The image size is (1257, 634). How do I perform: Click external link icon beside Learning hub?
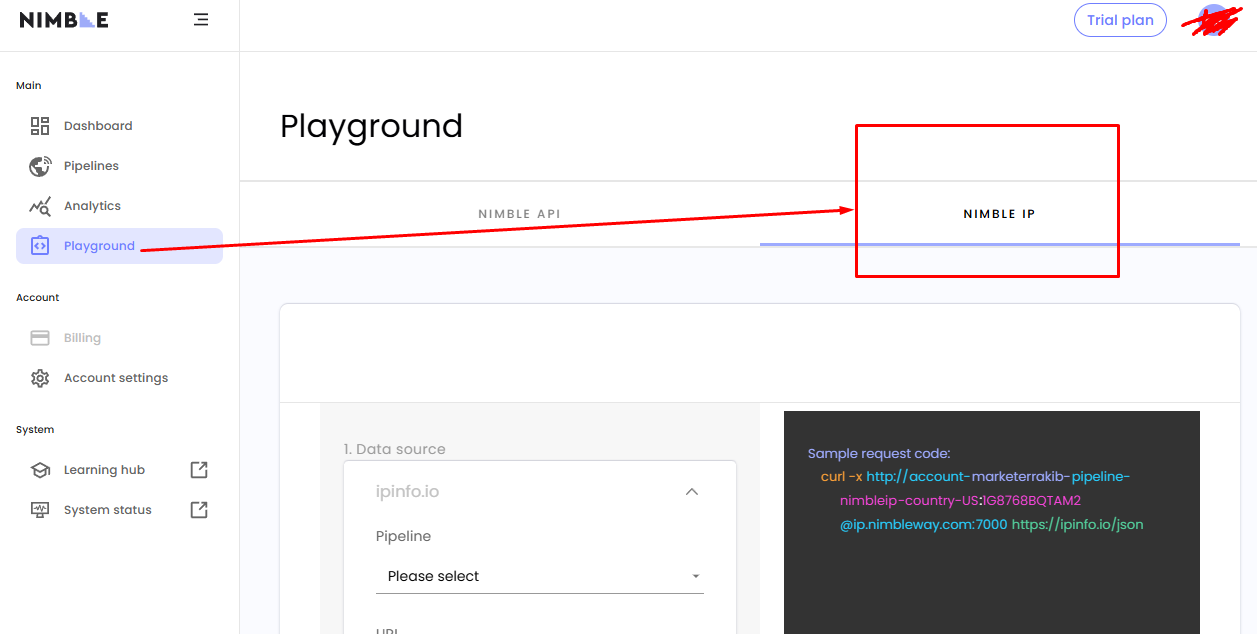(x=199, y=470)
